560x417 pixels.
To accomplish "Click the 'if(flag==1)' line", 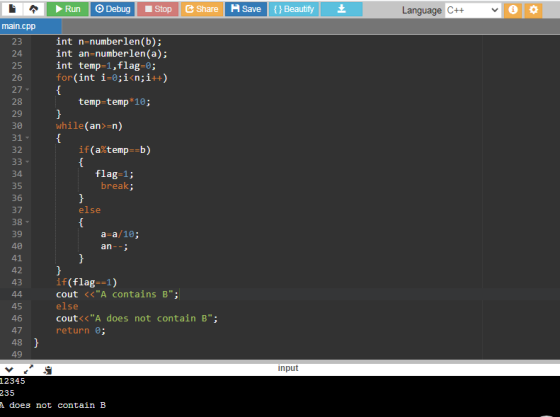I will [86, 282].
